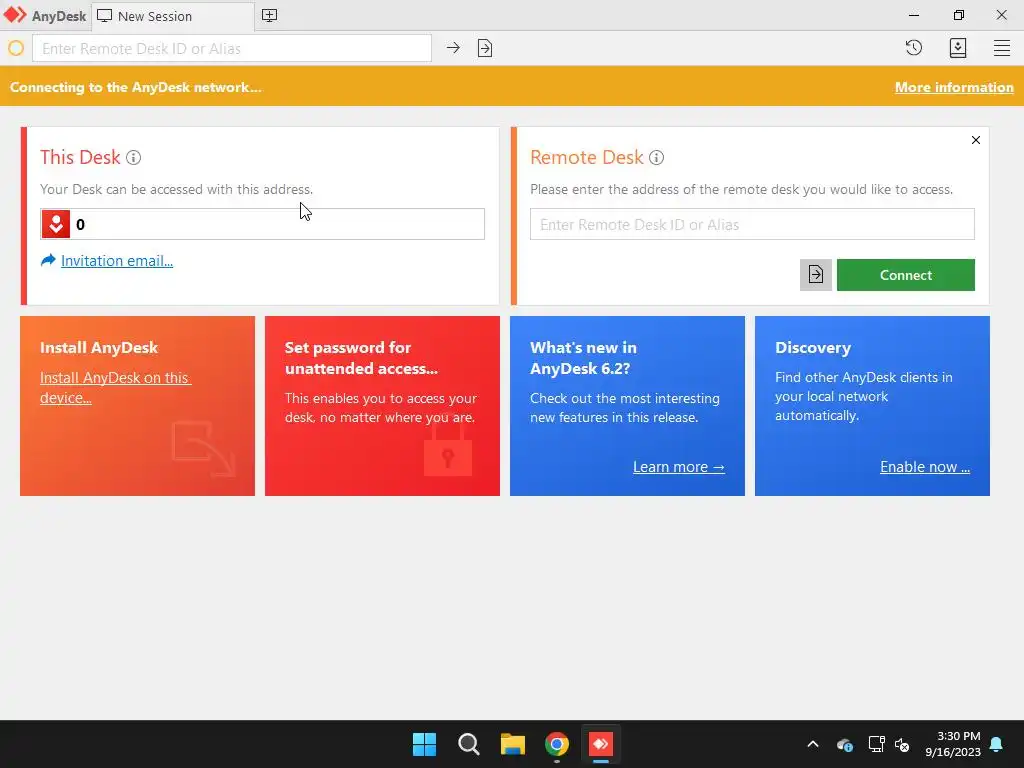Image resolution: width=1024 pixels, height=768 pixels.
Task: Show hidden system tray icons
Action: [x=813, y=744]
